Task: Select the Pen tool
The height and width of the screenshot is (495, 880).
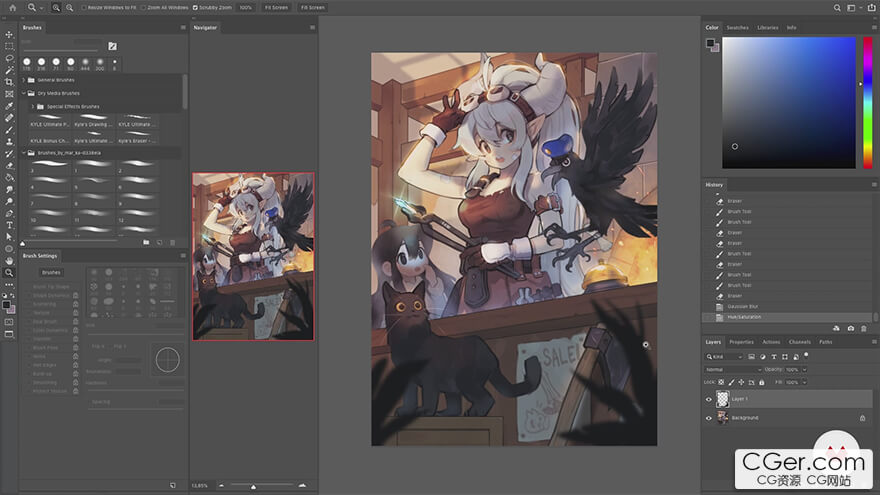Action: [9, 213]
